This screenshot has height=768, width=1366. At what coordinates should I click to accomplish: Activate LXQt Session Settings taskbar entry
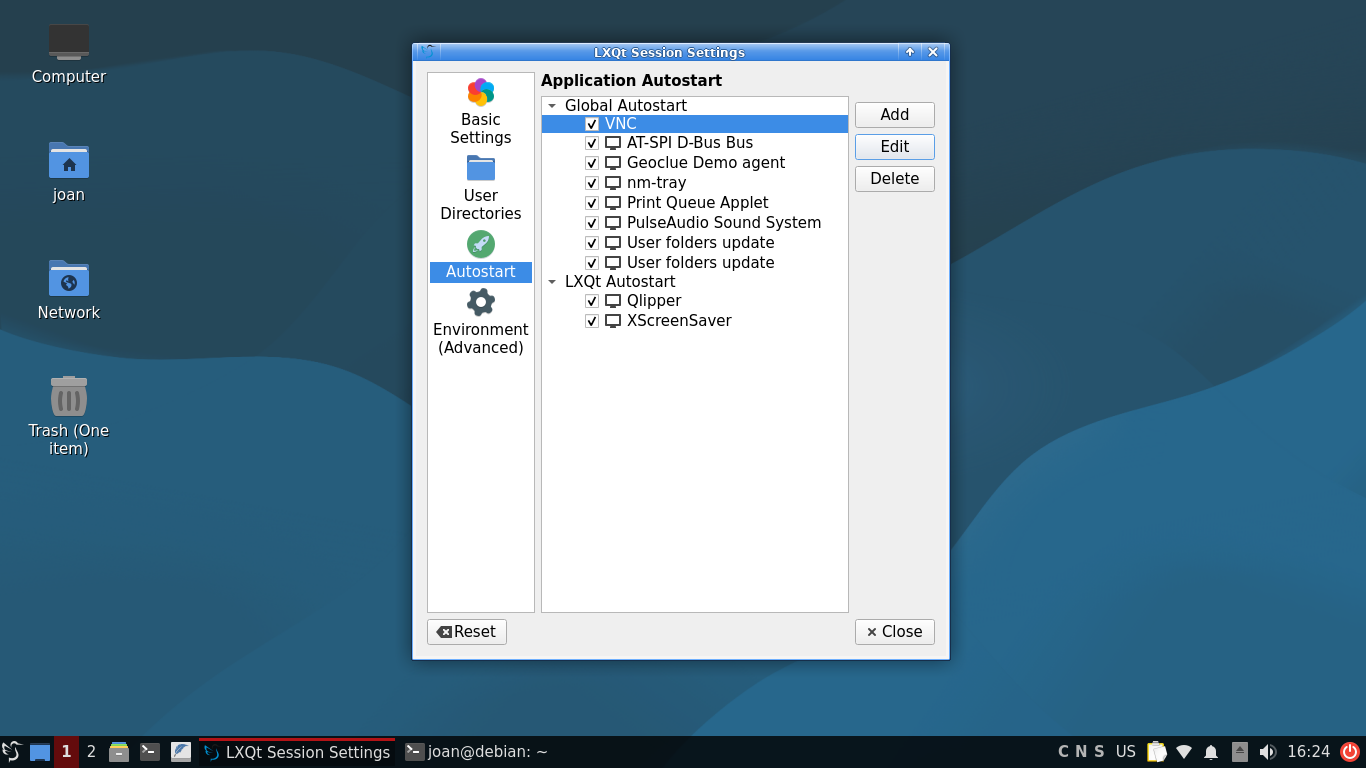(297, 752)
